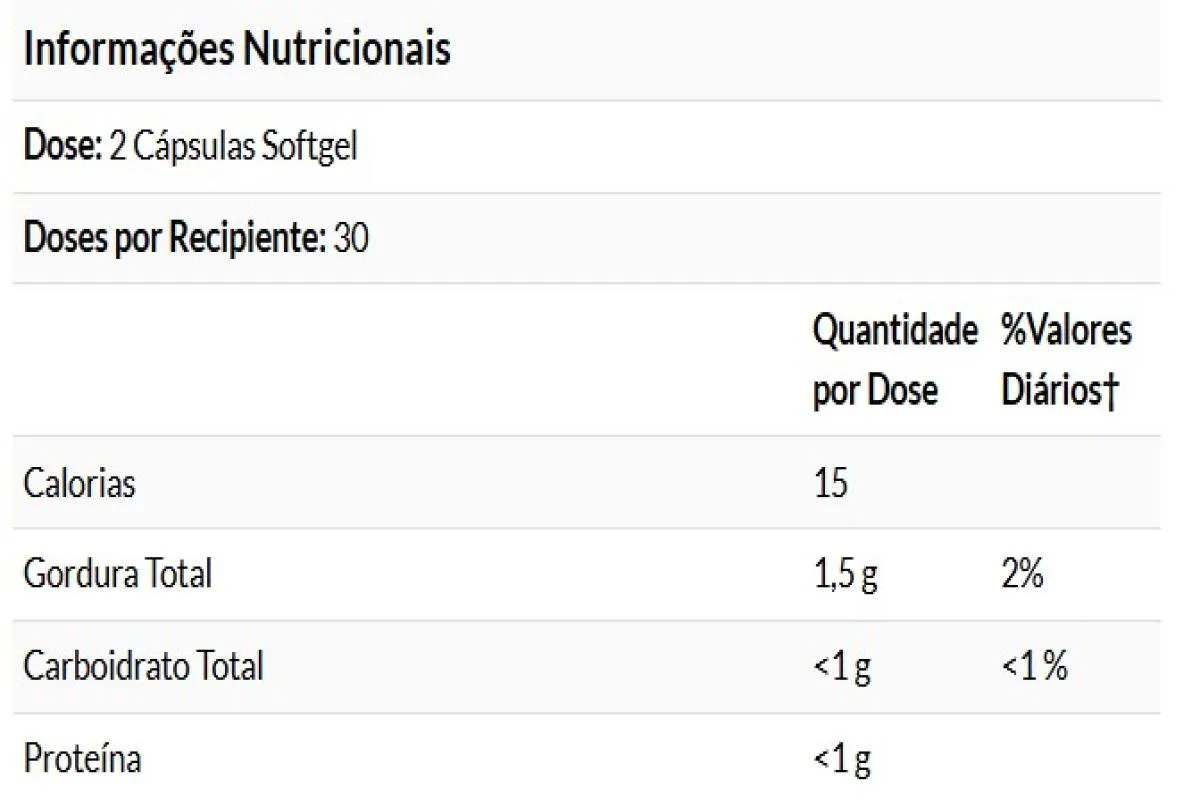Click the word Recipiente in doses row
The image size is (1200, 800).
tap(246, 239)
